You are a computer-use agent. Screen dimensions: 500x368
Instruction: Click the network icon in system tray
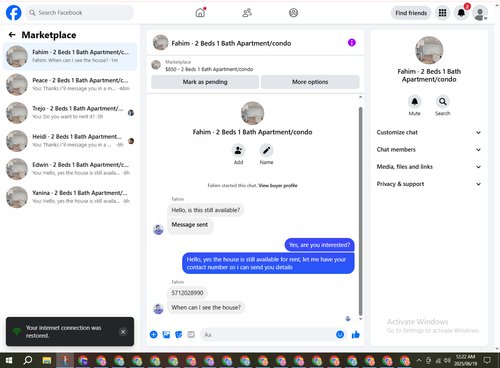click(438, 360)
